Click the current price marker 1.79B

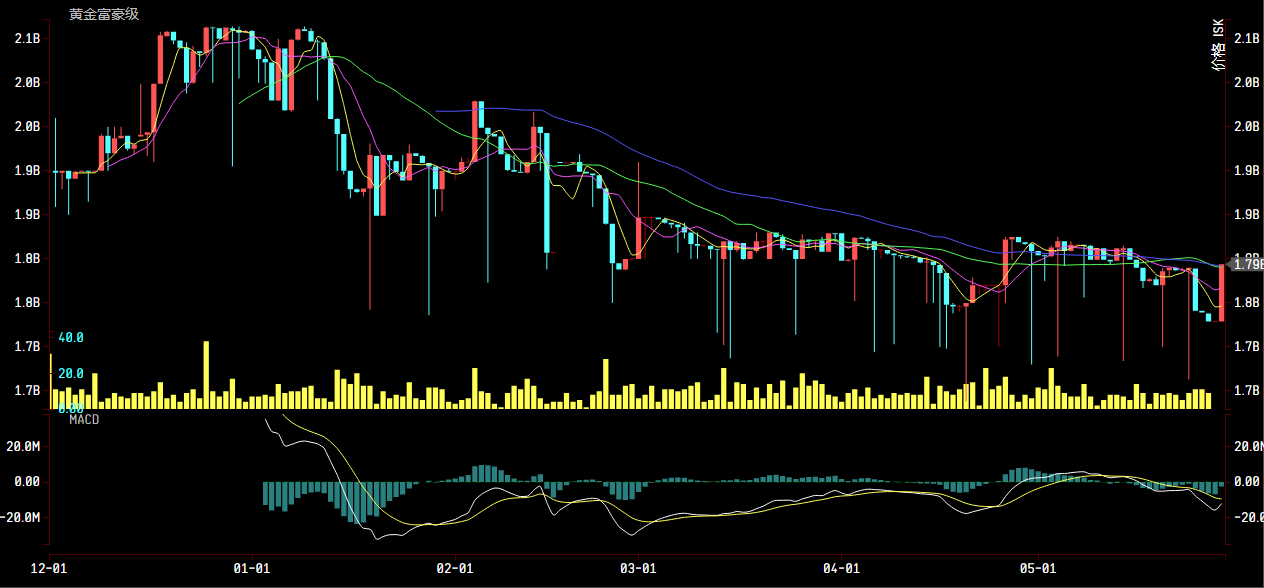(x=1247, y=264)
